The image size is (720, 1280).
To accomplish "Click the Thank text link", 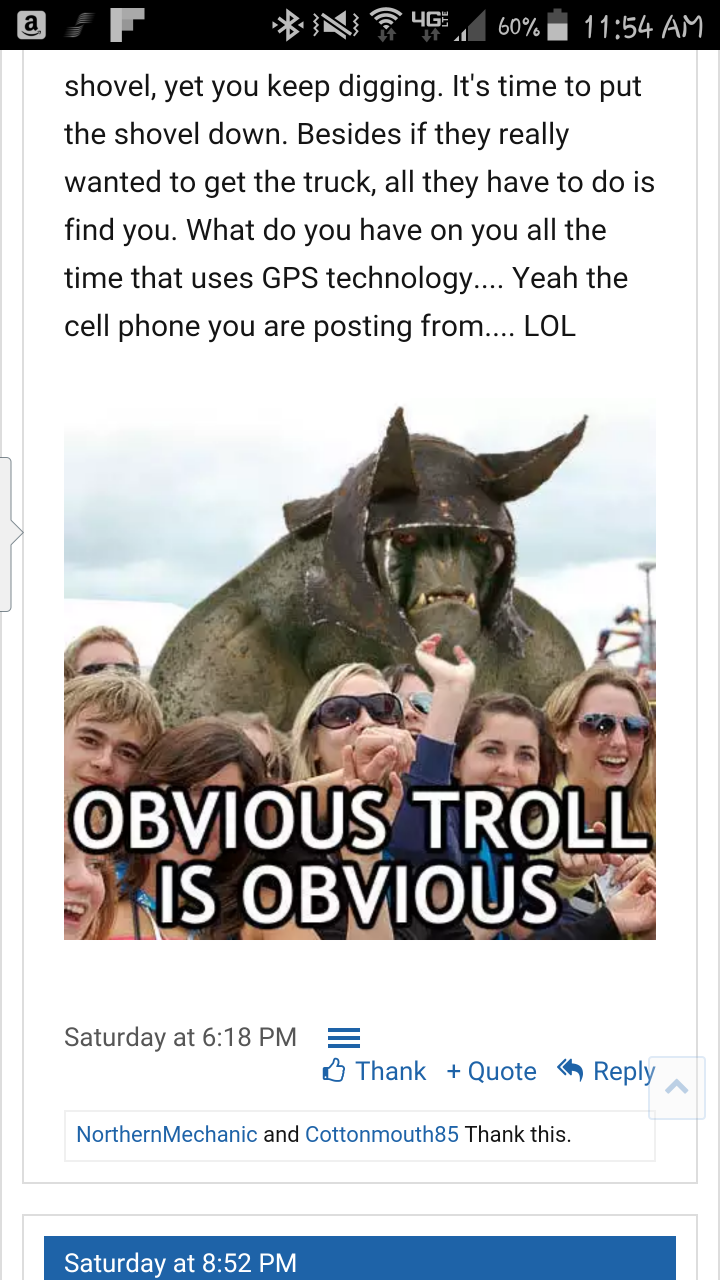I will (x=391, y=1071).
